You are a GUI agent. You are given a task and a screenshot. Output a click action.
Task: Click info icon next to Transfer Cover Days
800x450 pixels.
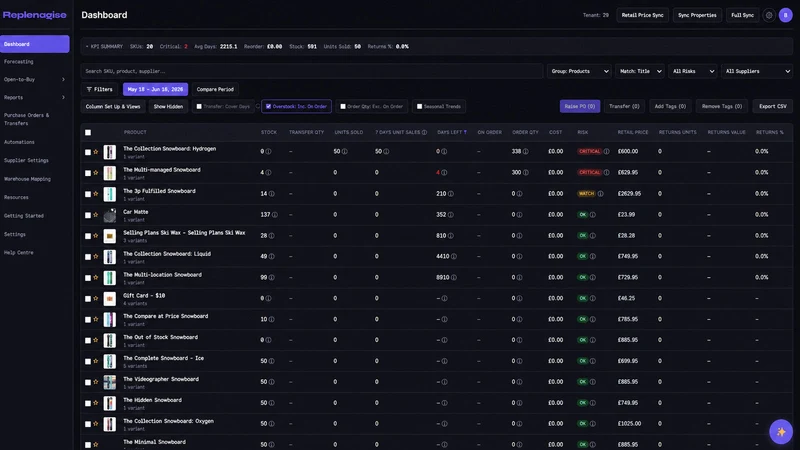tap(258, 107)
